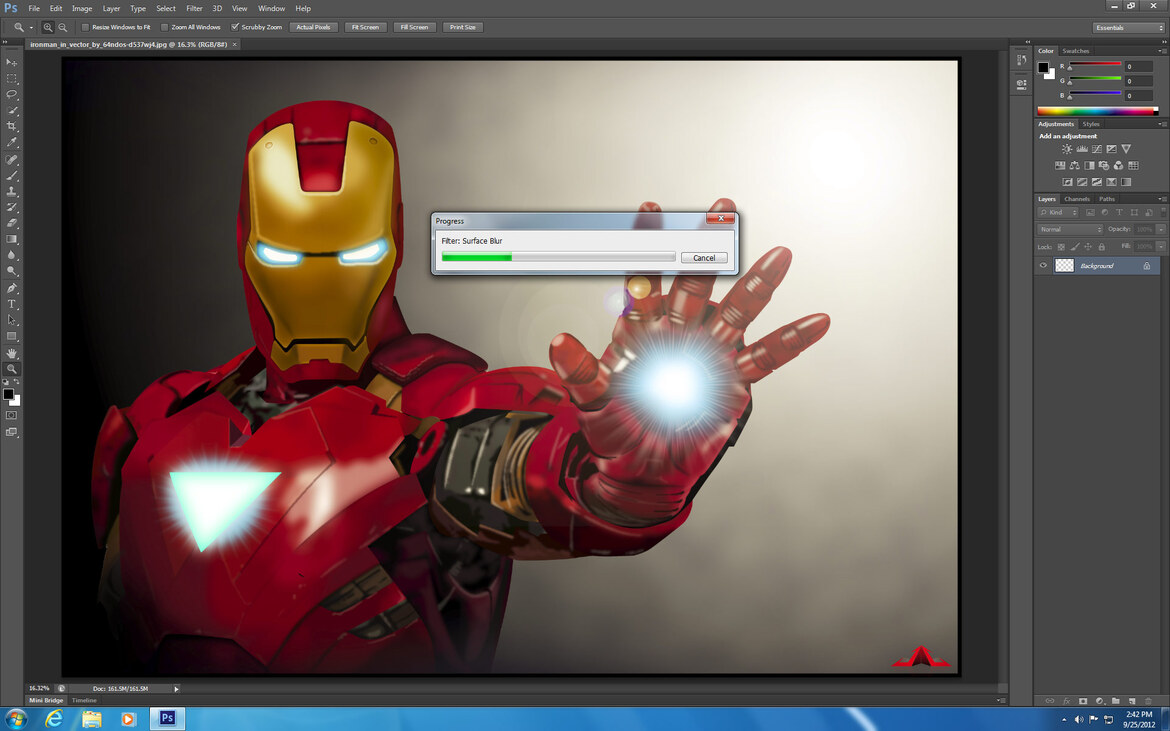
Task: Hide the Background layer with eye icon
Action: [1043, 266]
